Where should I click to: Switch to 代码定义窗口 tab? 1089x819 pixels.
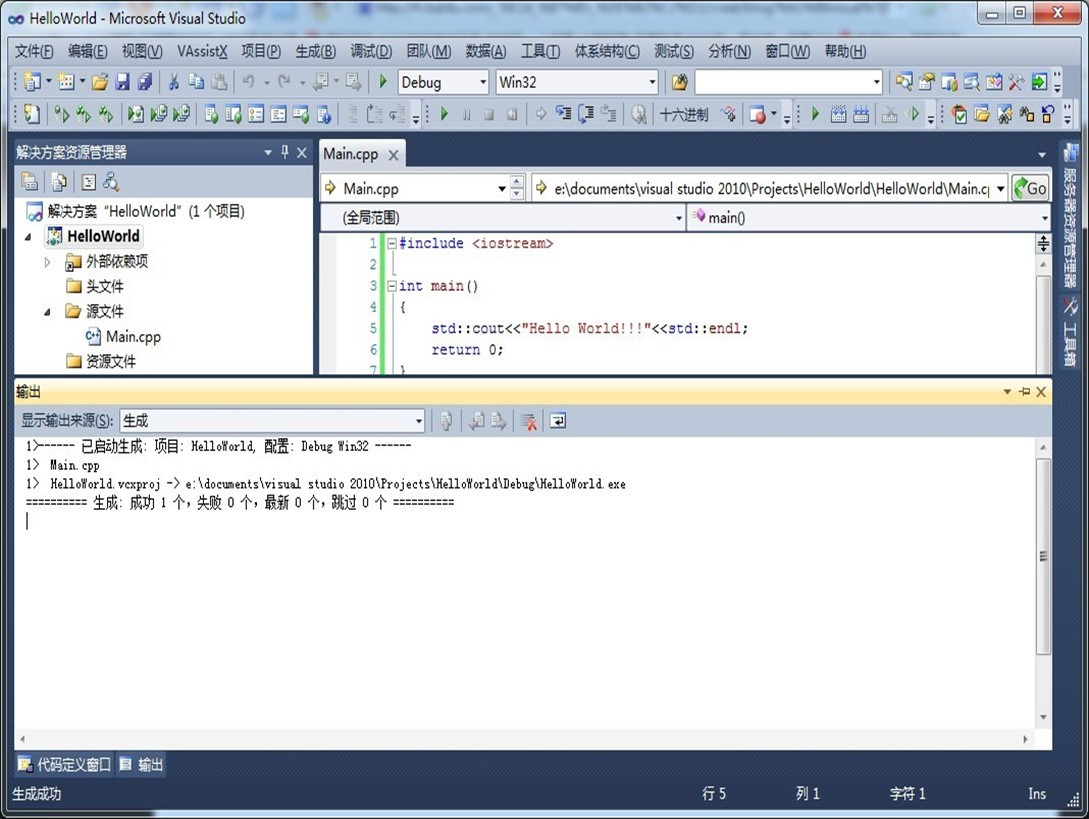pyautogui.click(x=64, y=765)
